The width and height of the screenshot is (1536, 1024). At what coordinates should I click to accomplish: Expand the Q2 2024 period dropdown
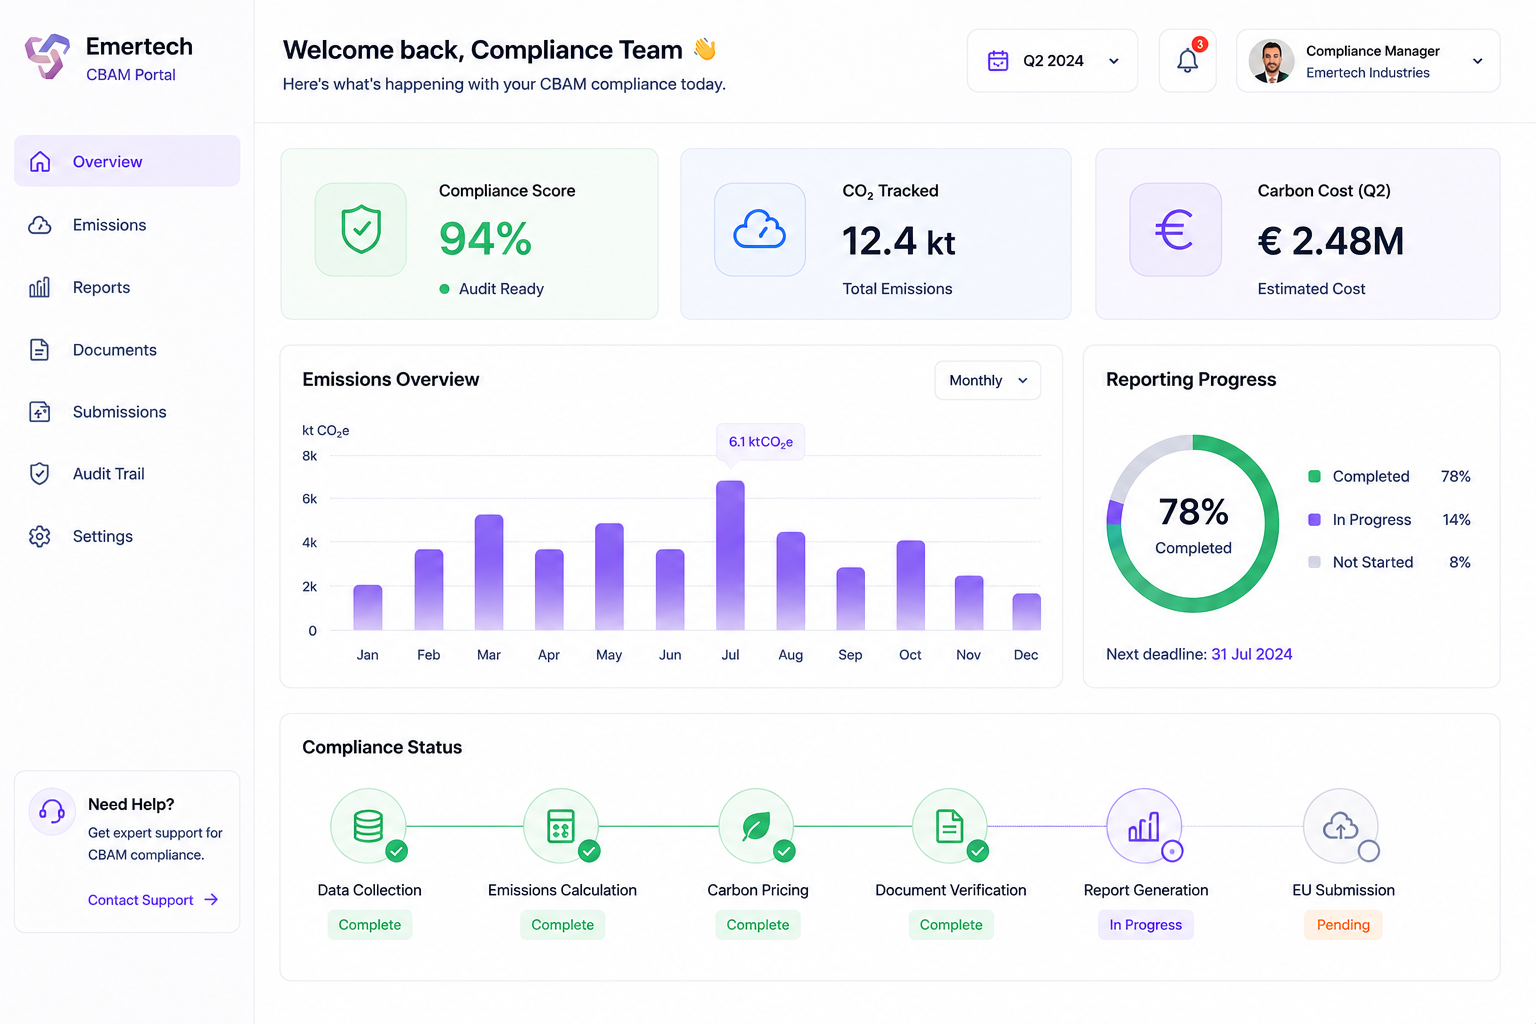pos(1052,61)
